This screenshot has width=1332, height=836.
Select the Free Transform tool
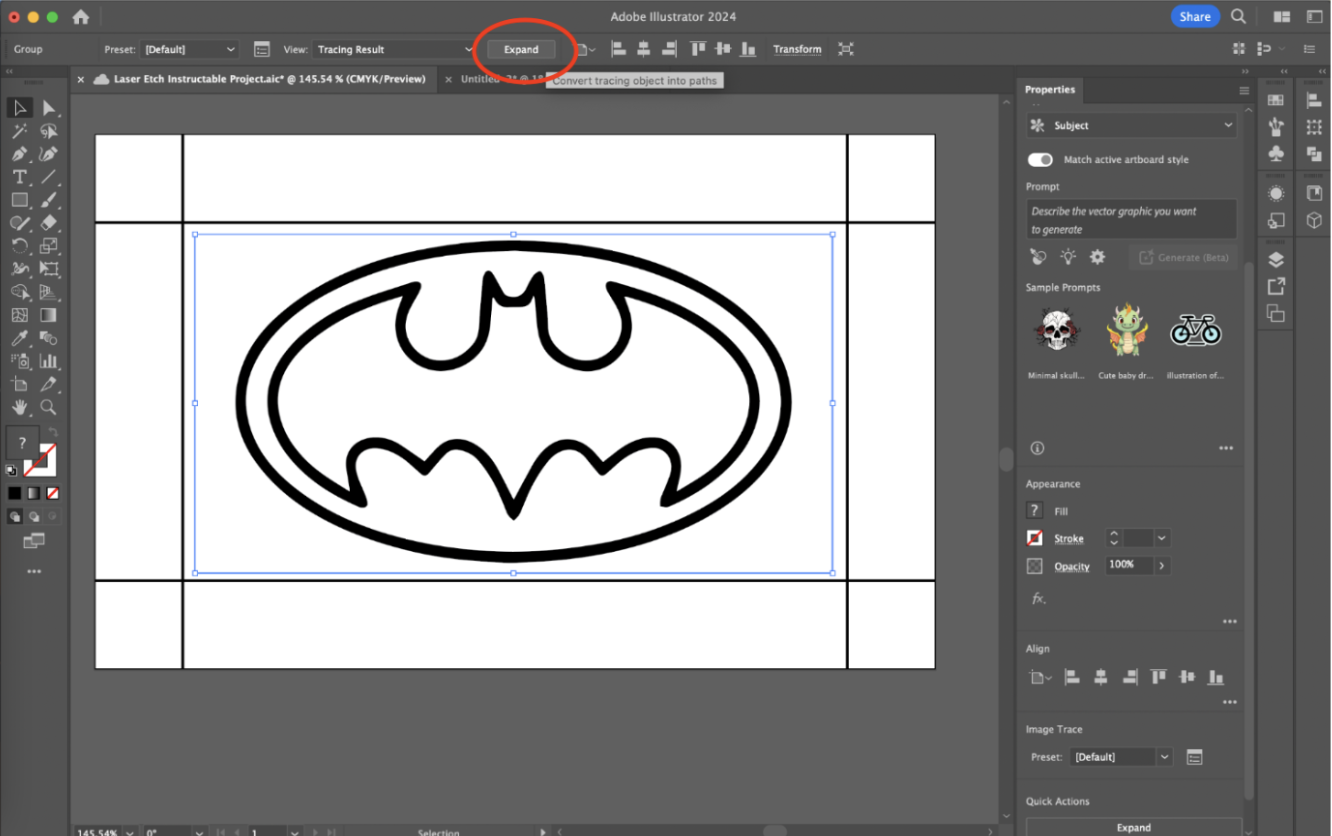click(48, 269)
